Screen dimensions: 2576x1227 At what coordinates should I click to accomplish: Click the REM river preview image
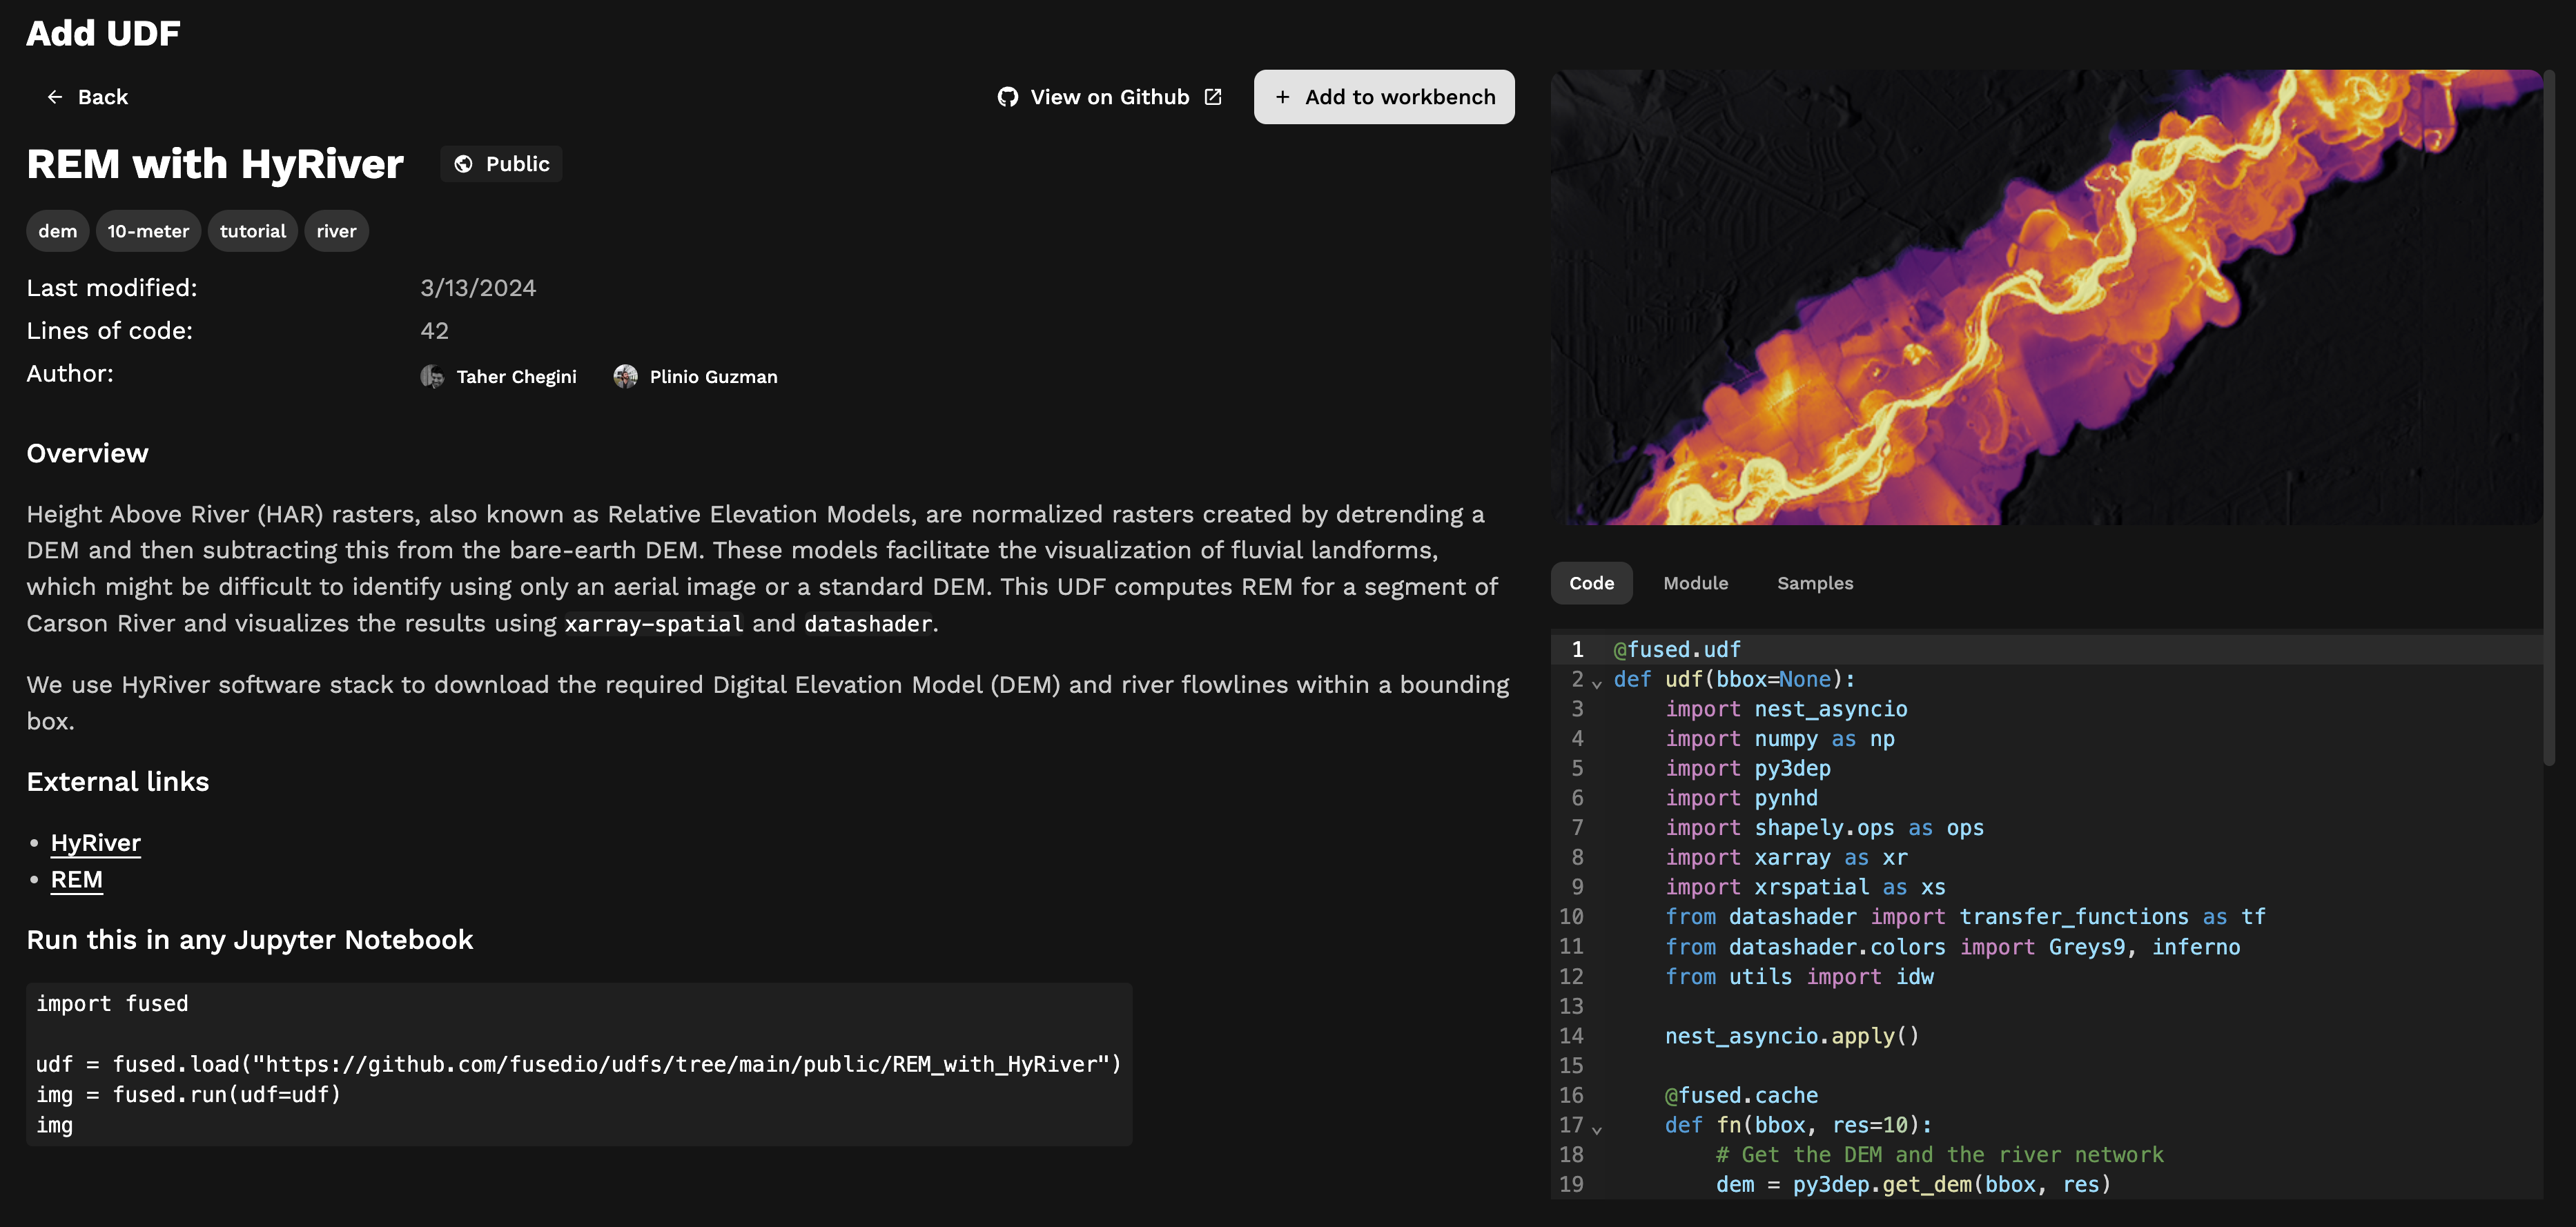[2045, 297]
